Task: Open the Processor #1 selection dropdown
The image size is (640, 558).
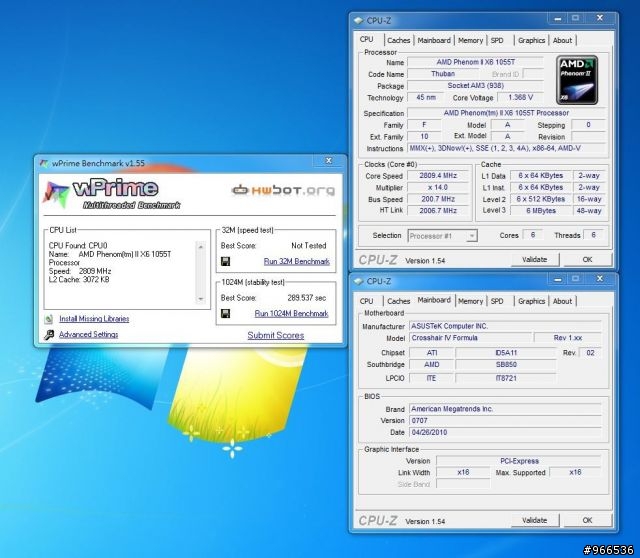Action: [471, 236]
